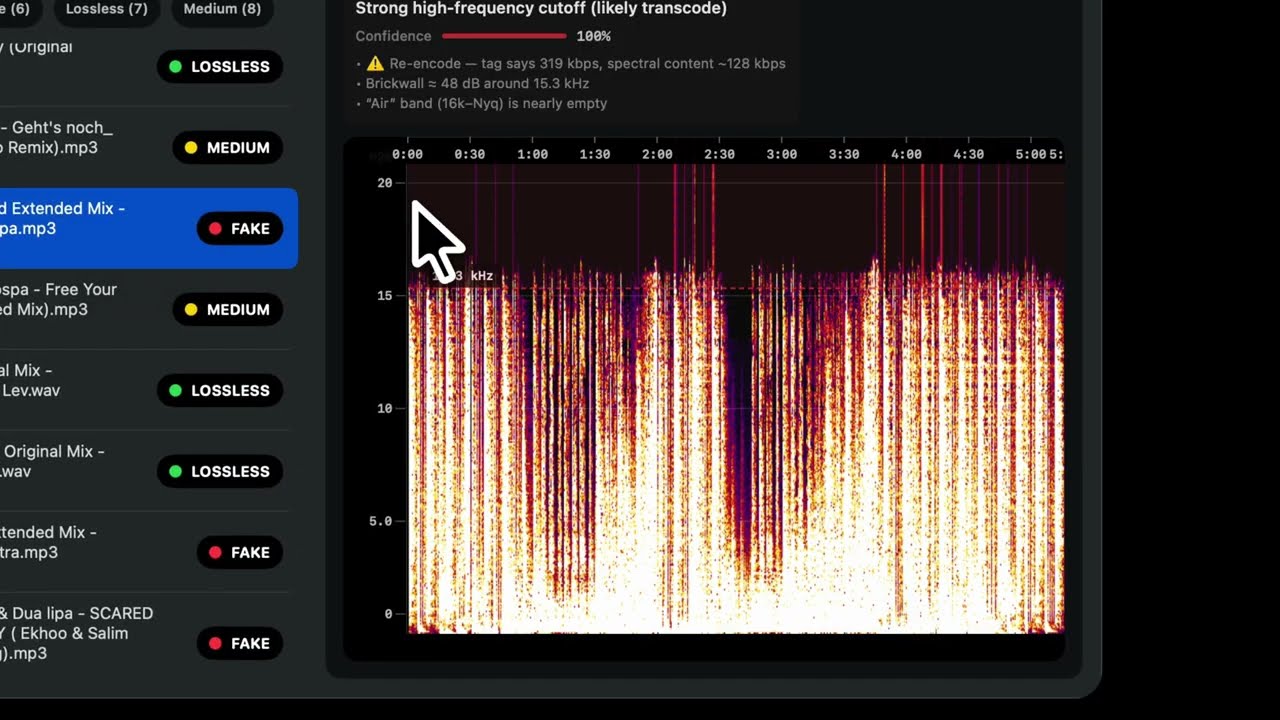Click the kHz cutoff label on the spectrogram
Viewport: 1280px width, 720px height.
468,276
